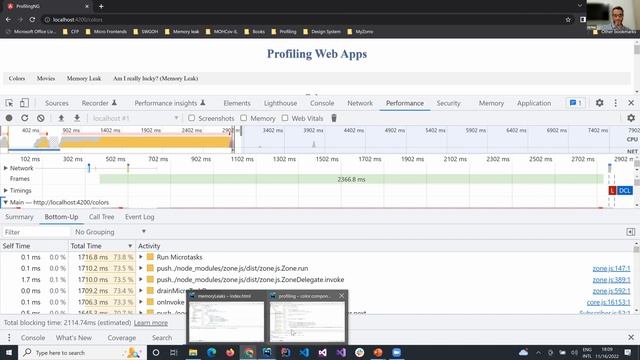Select the Summary tab
This screenshot has height=360, width=640.
pyautogui.click(x=19, y=217)
